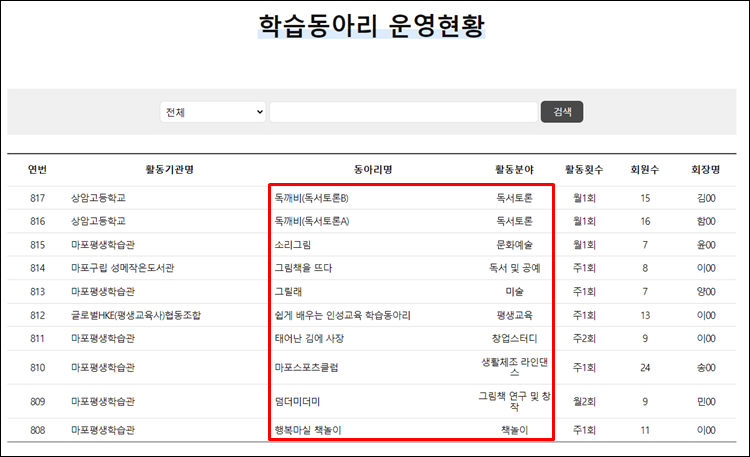Click member count 16 in row 816

645,221
